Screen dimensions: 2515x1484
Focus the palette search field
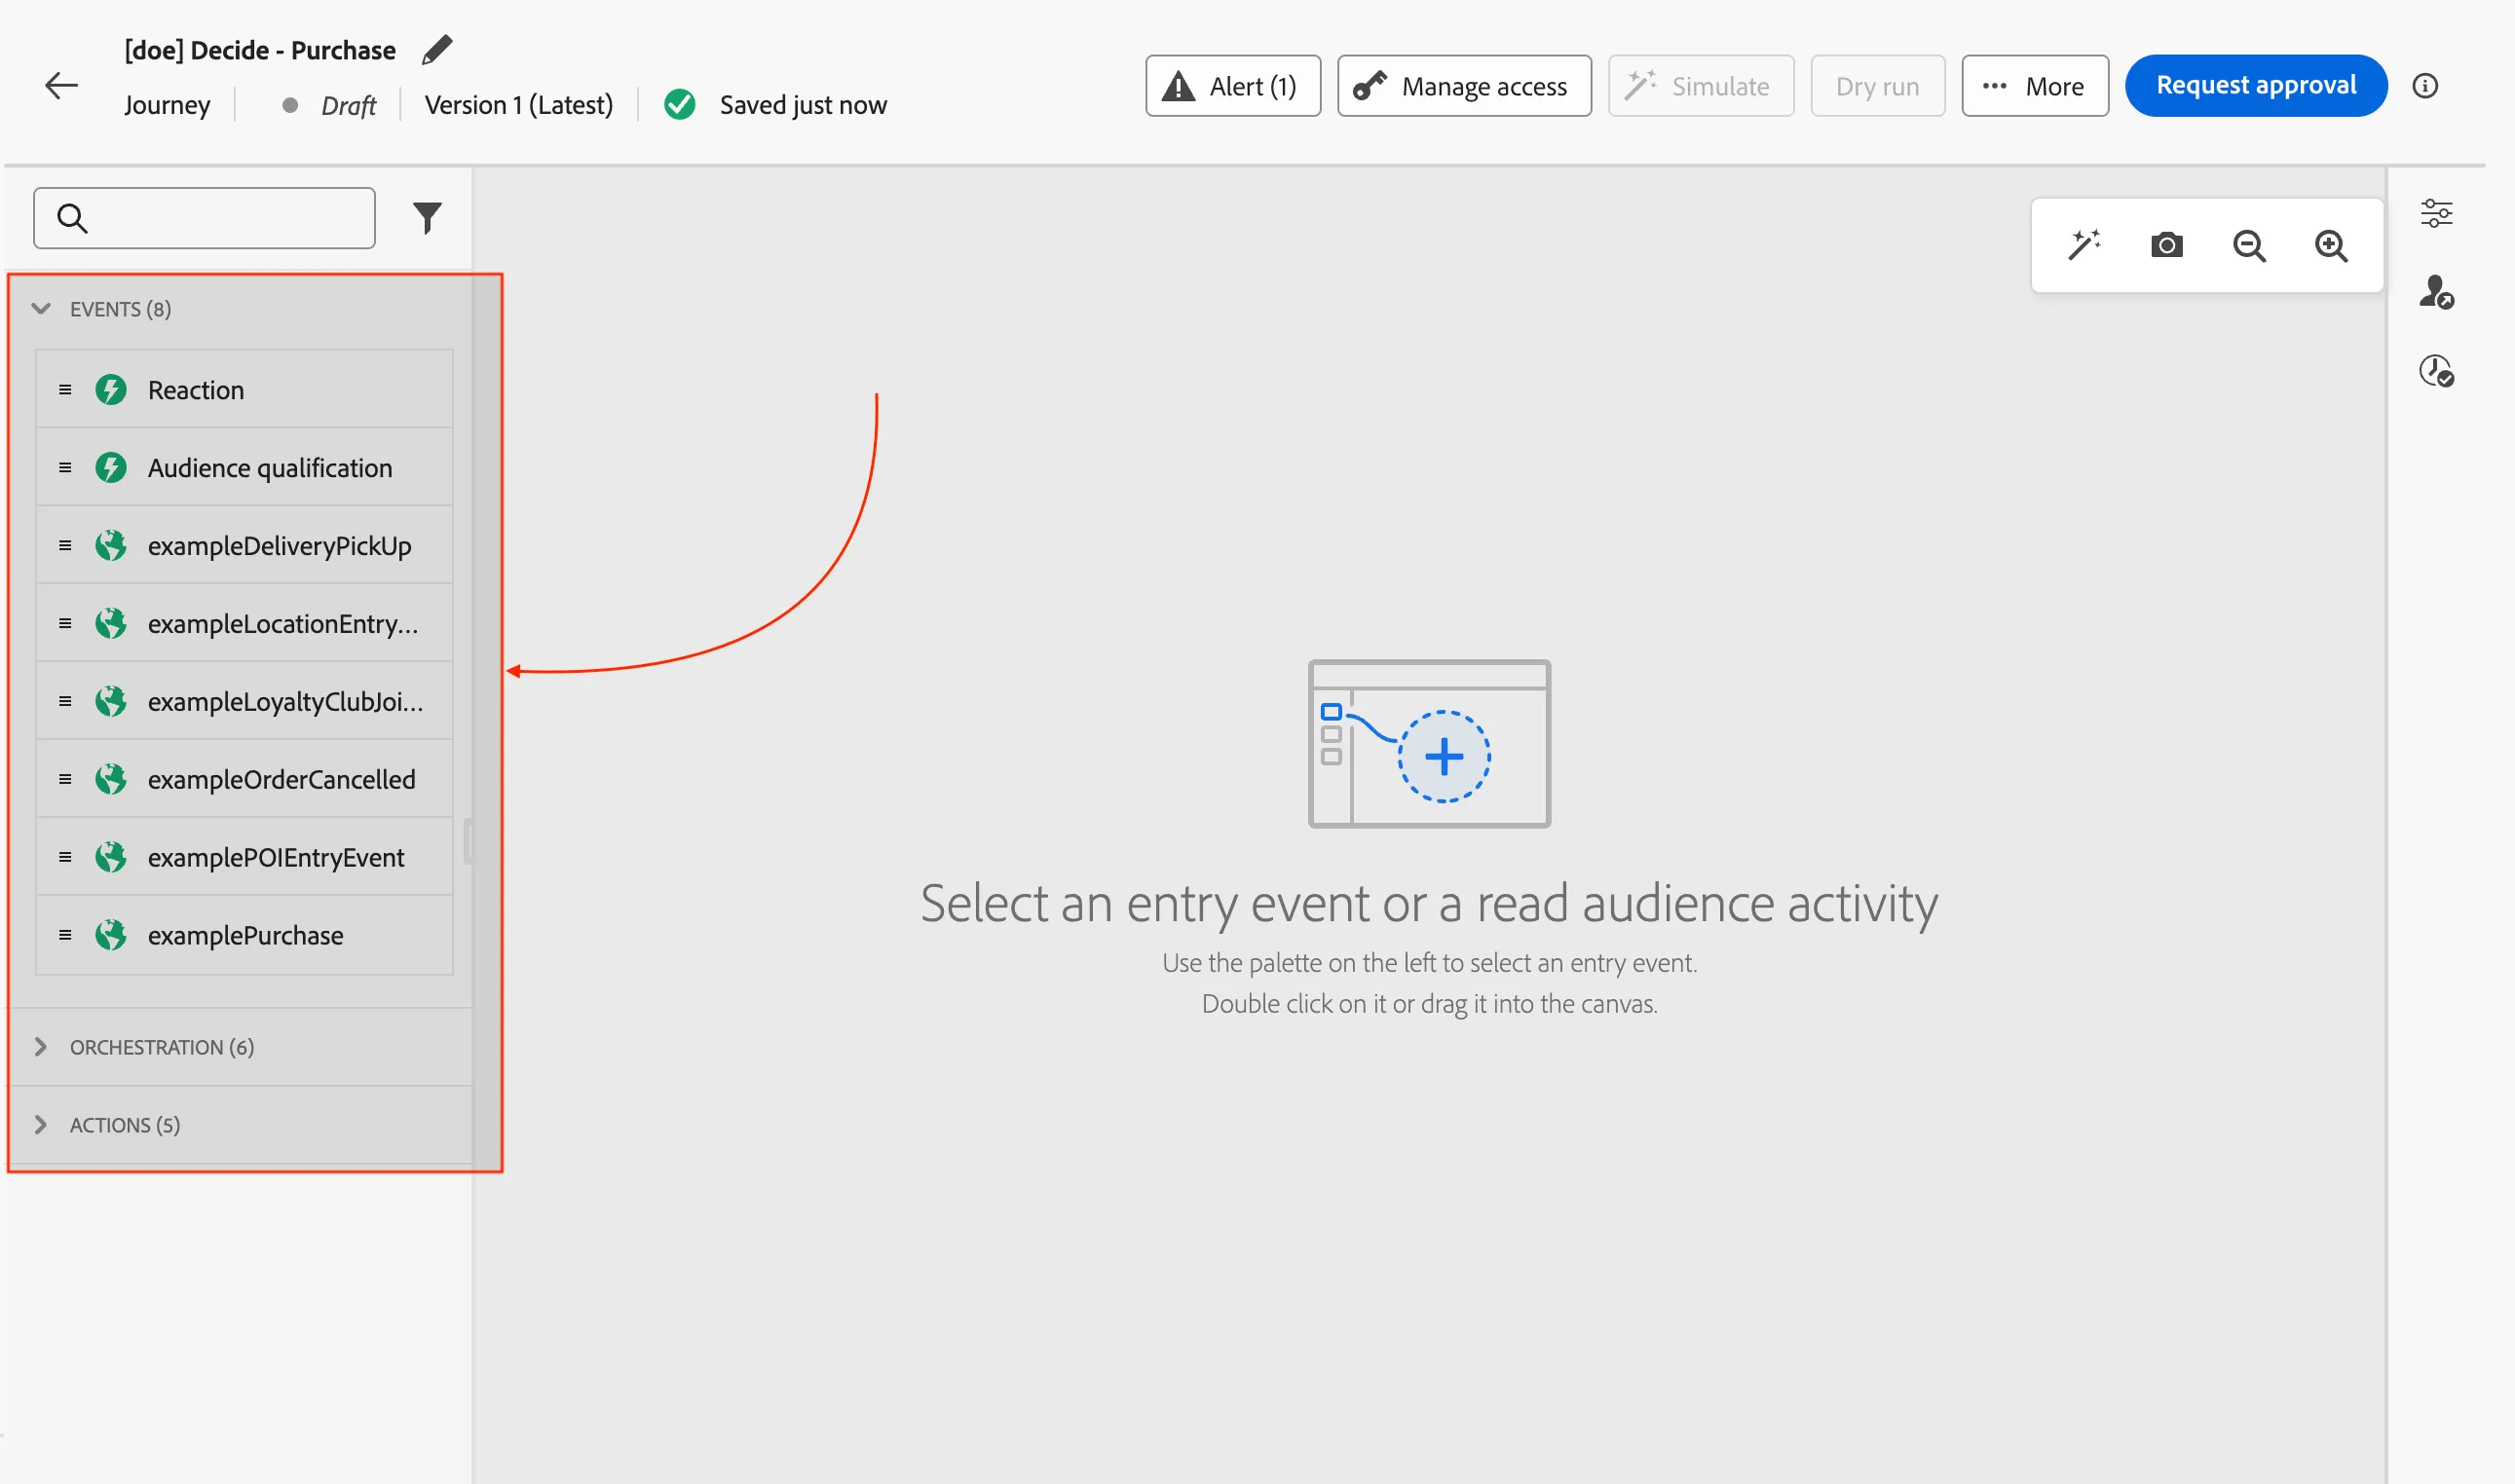(205, 218)
